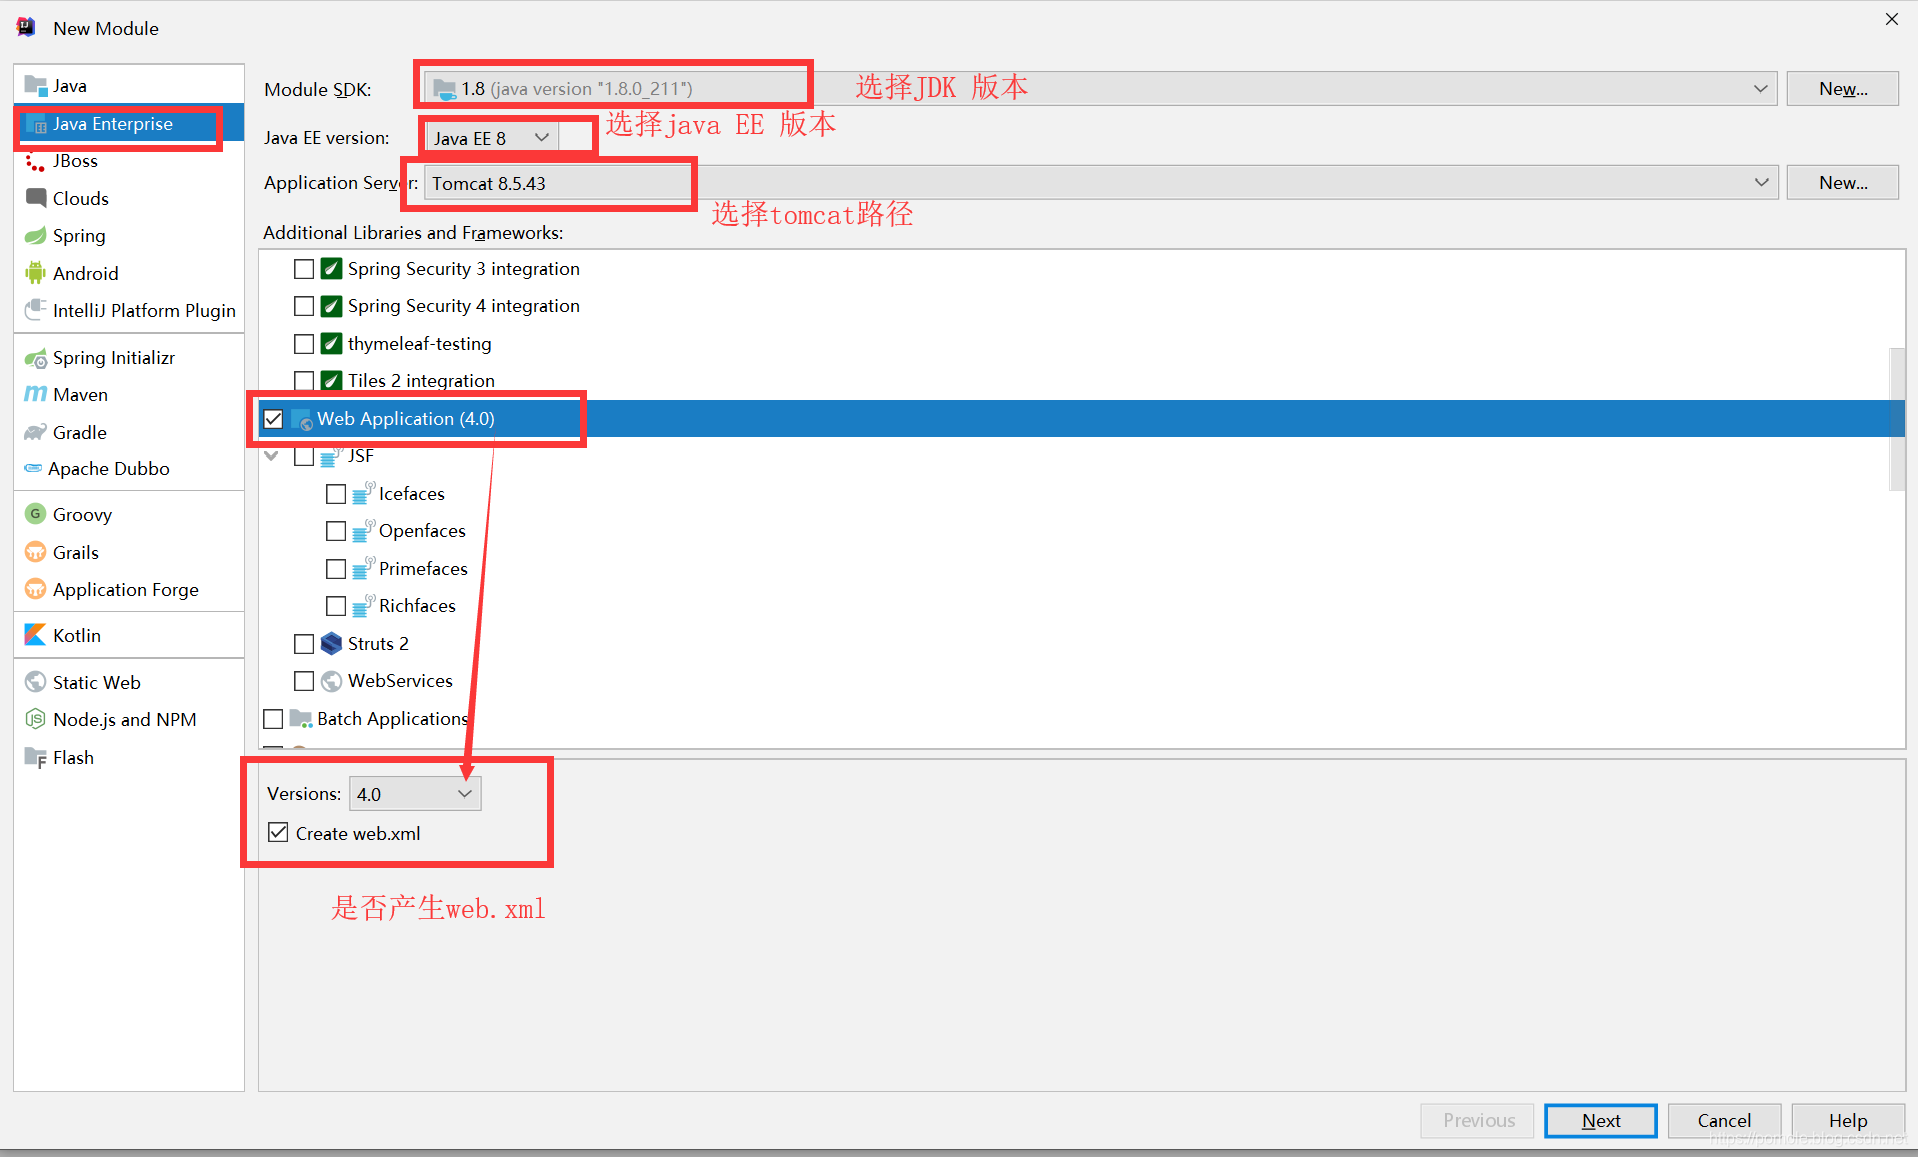Select the Static Web module type
Screen dimensions: 1918x1157
[x=129, y=682]
